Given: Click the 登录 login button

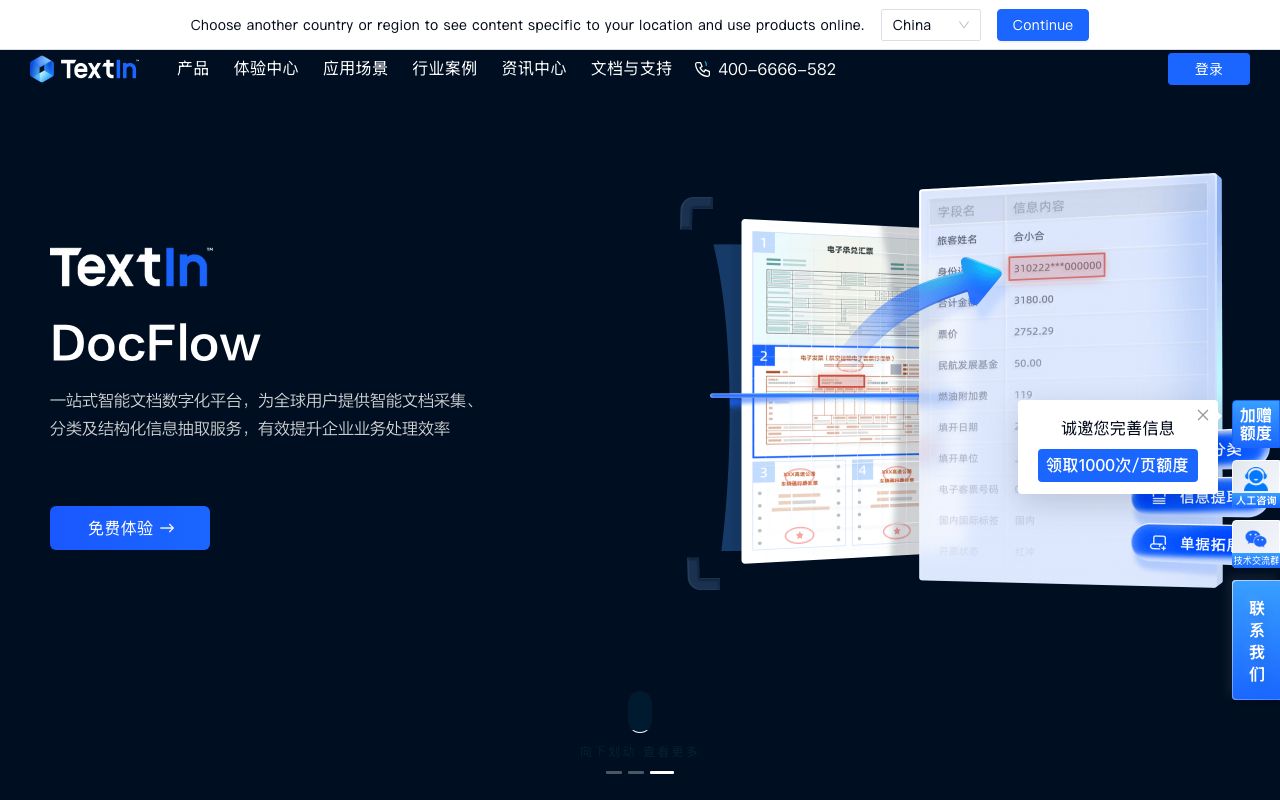Looking at the screenshot, I should pos(1209,69).
